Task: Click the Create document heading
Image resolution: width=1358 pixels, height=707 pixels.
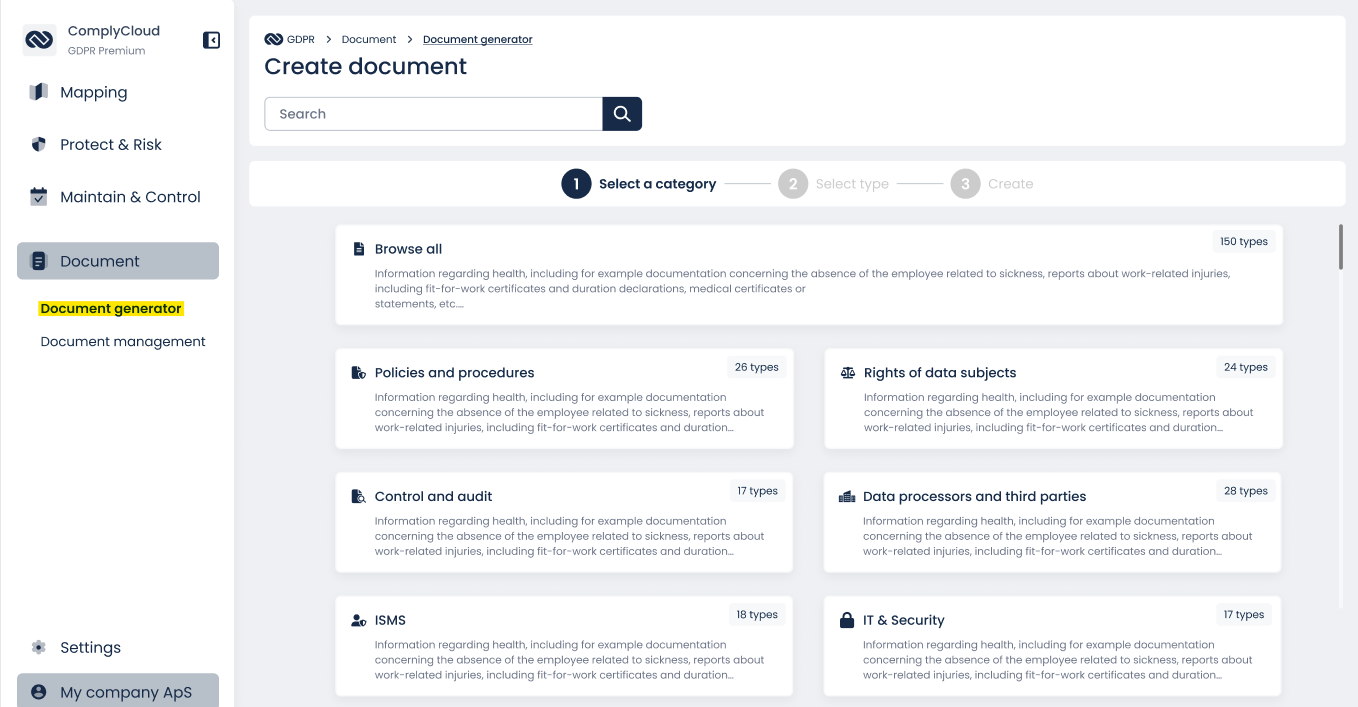Action: (x=366, y=67)
